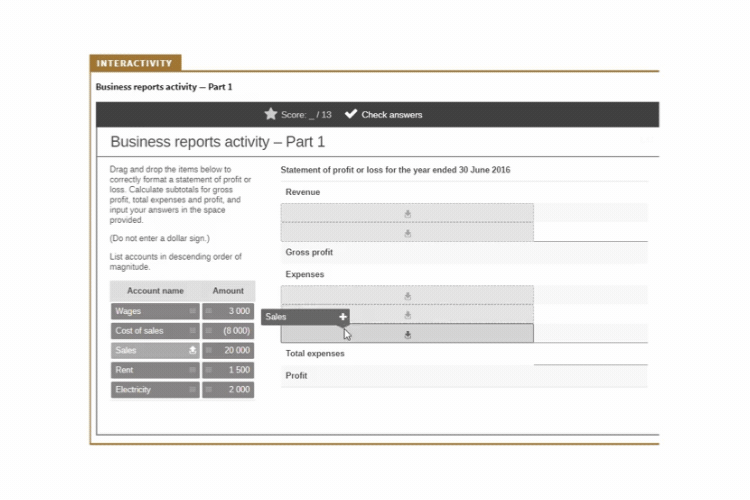Select the Rent account tile
The width and height of the screenshot is (750, 500).
pos(155,370)
